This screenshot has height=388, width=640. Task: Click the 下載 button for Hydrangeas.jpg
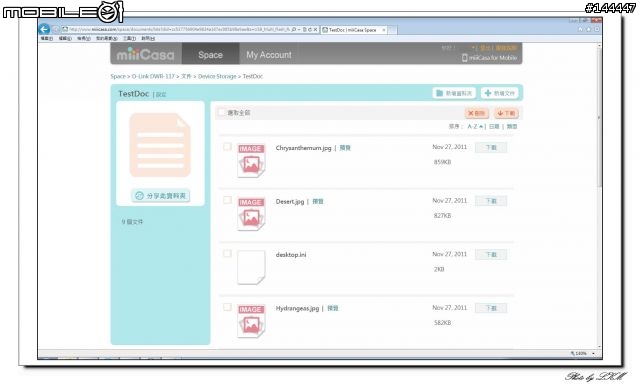491,308
